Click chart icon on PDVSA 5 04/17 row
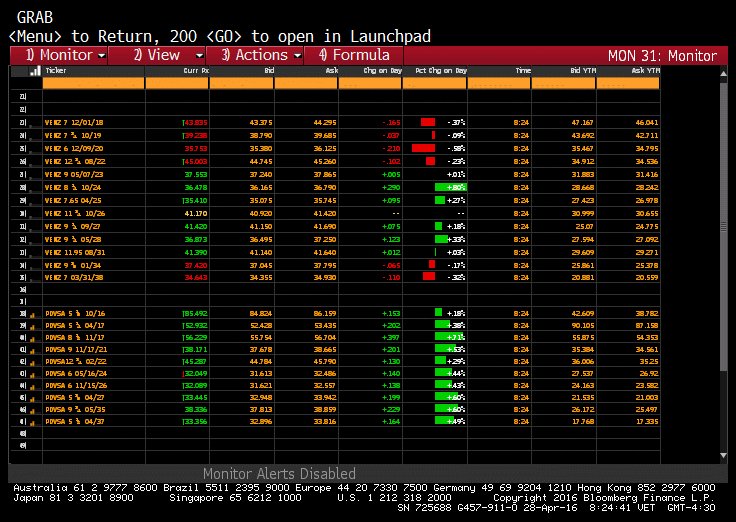736x522 pixels. [x=32, y=326]
